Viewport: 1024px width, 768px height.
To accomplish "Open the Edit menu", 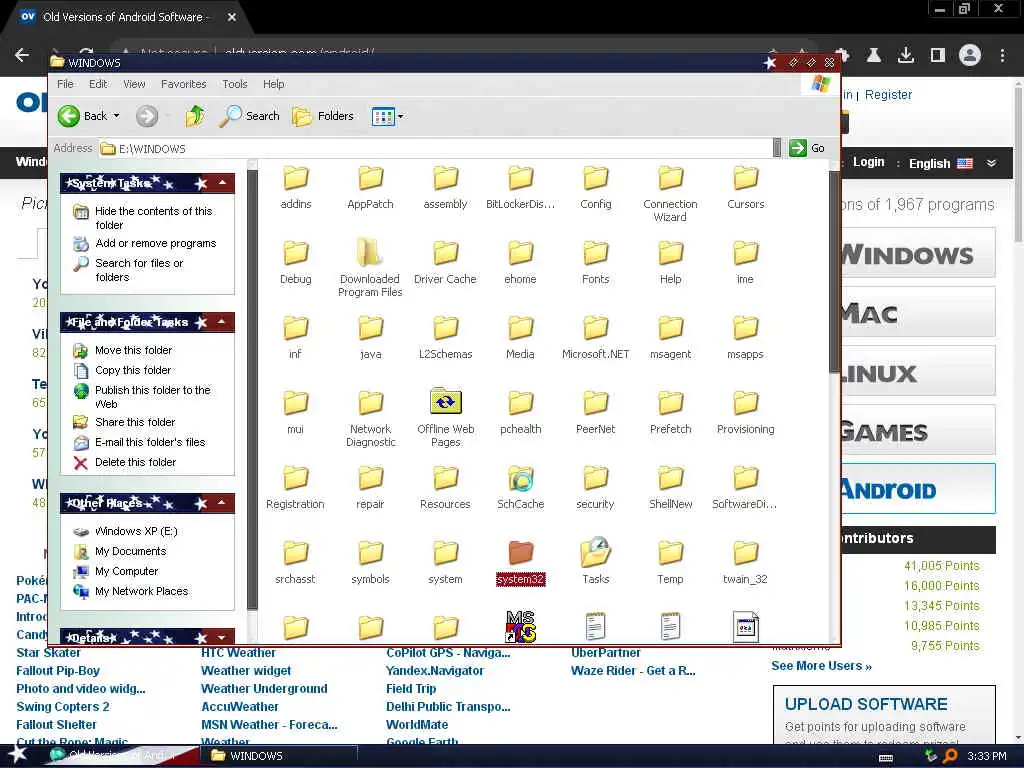I will [98, 84].
